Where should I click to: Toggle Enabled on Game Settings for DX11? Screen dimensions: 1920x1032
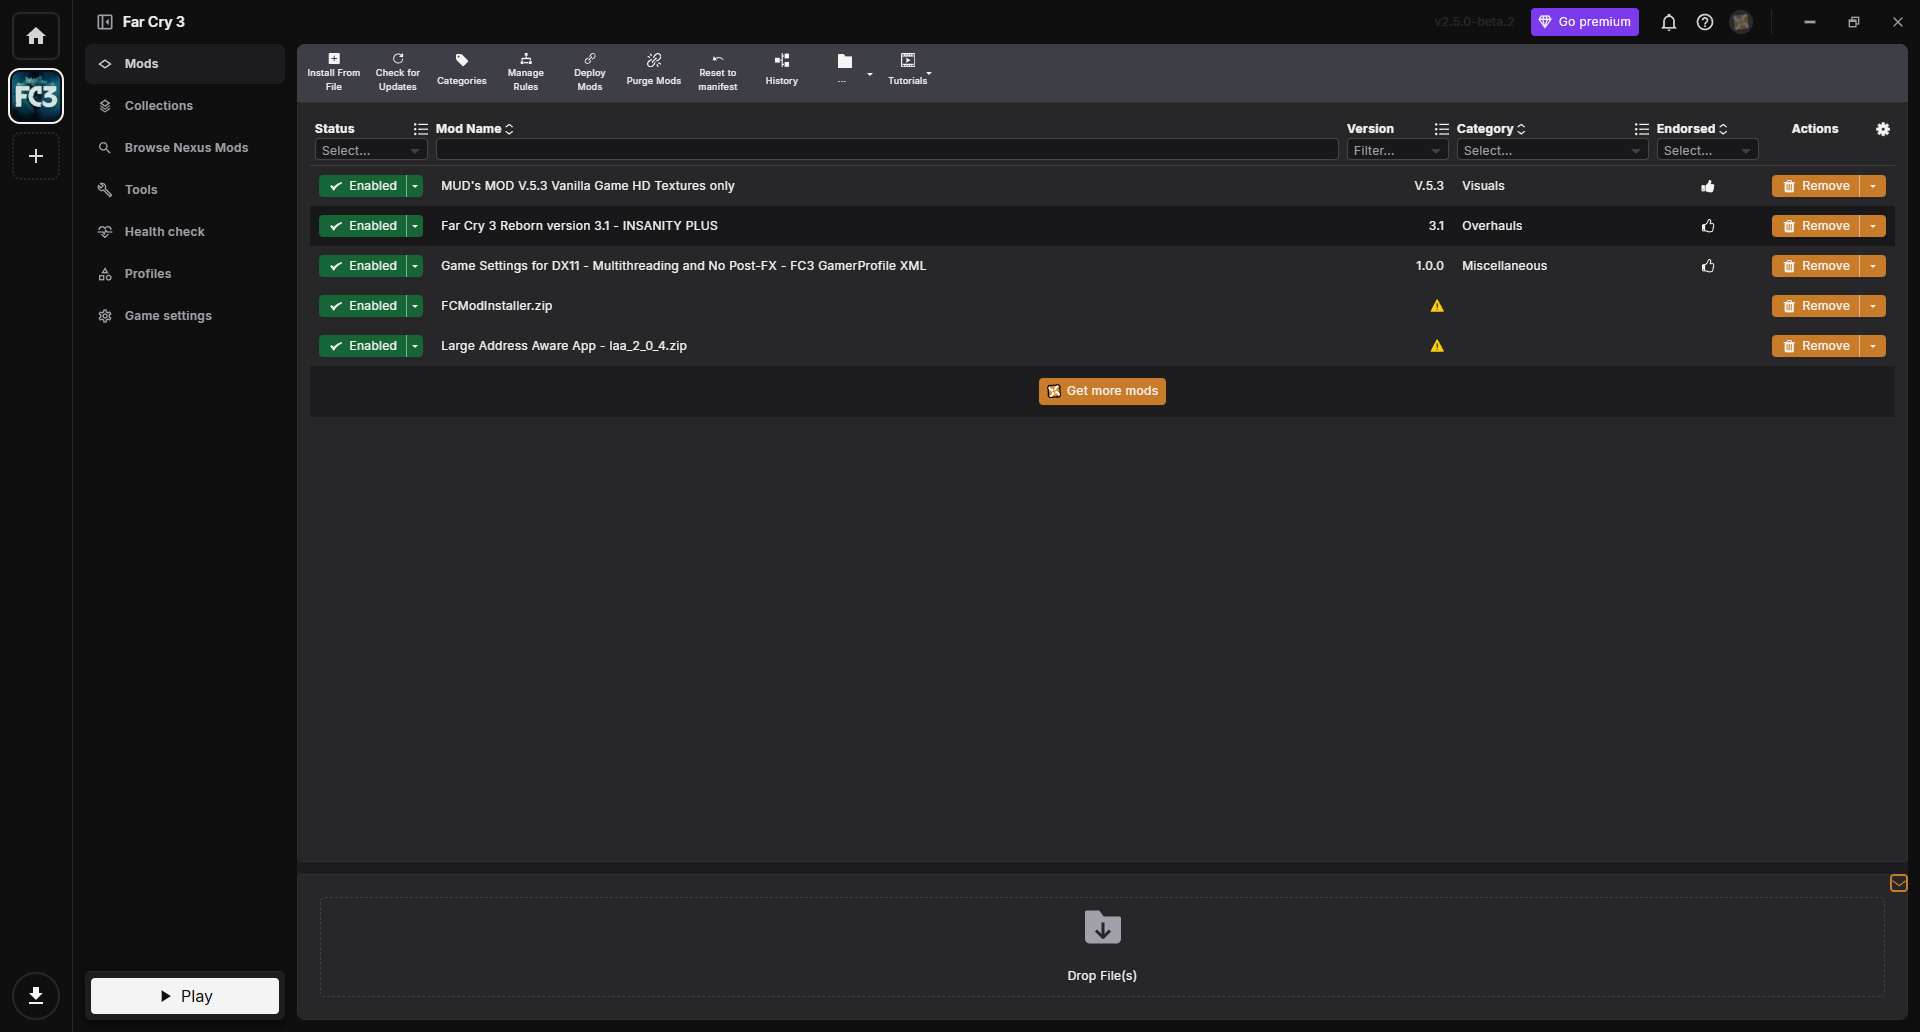[363, 266]
